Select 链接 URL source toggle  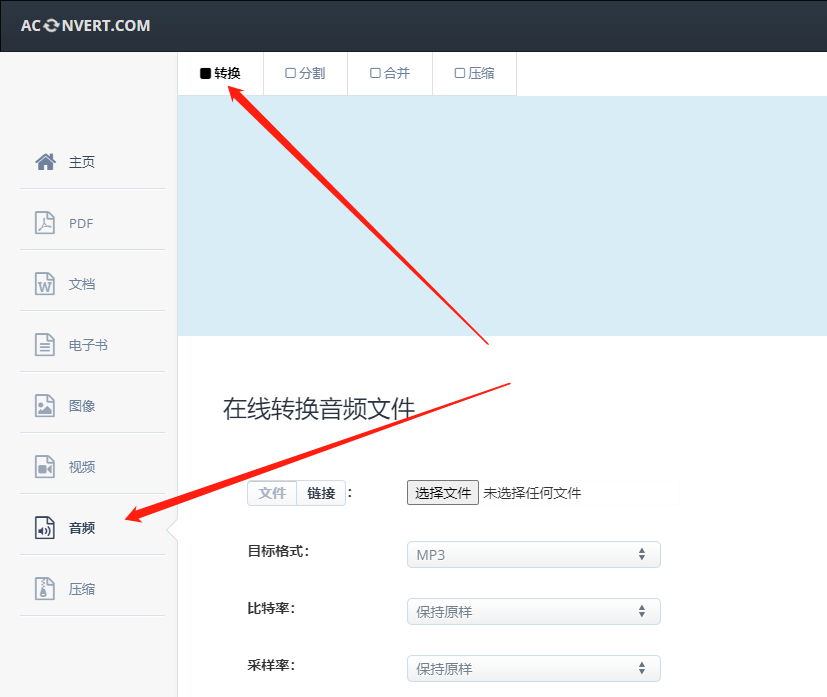pyautogui.click(x=321, y=493)
